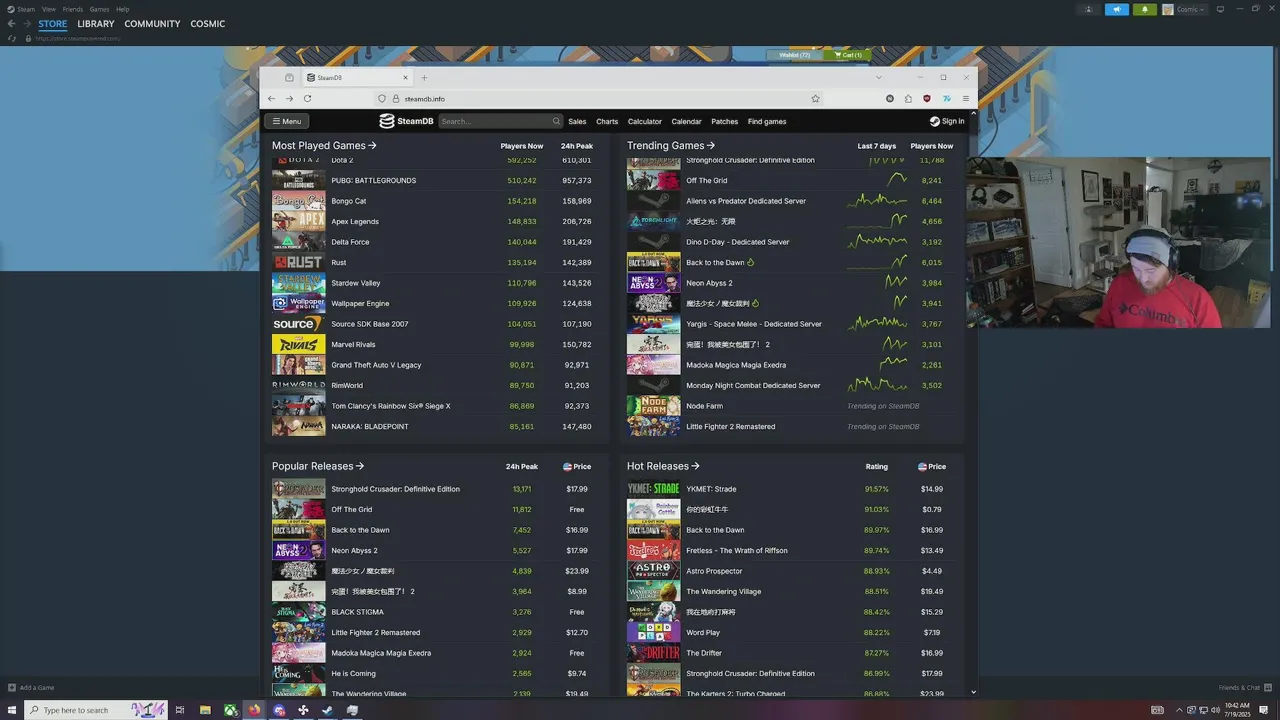Click Little Fighter 2 Remastered trending thumbnail
Viewport: 1280px width, 720px height.
click(653, 426)
